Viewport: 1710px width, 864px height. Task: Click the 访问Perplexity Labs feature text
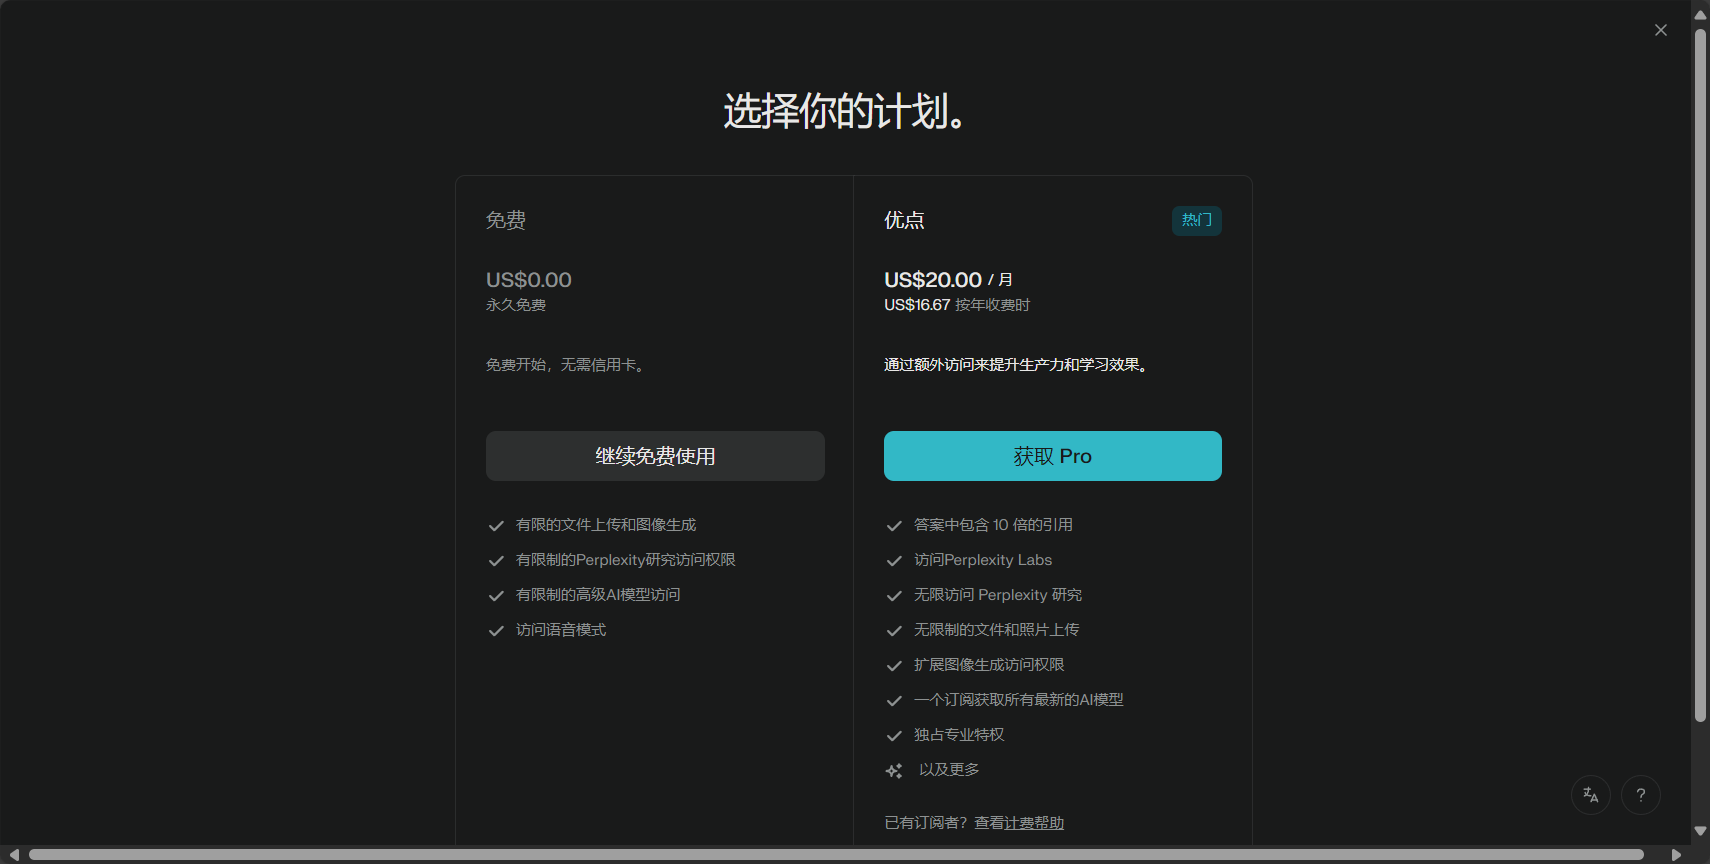[983, 560]
